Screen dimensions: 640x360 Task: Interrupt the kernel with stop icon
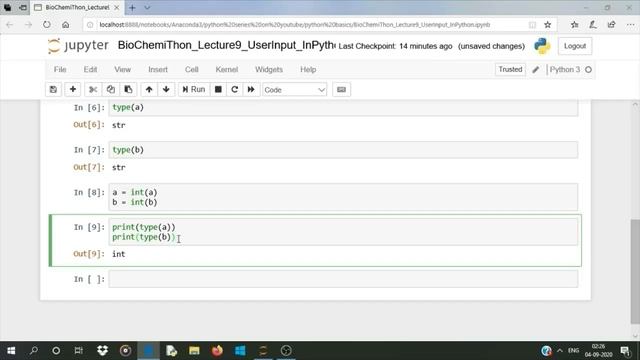click(218, 89)
